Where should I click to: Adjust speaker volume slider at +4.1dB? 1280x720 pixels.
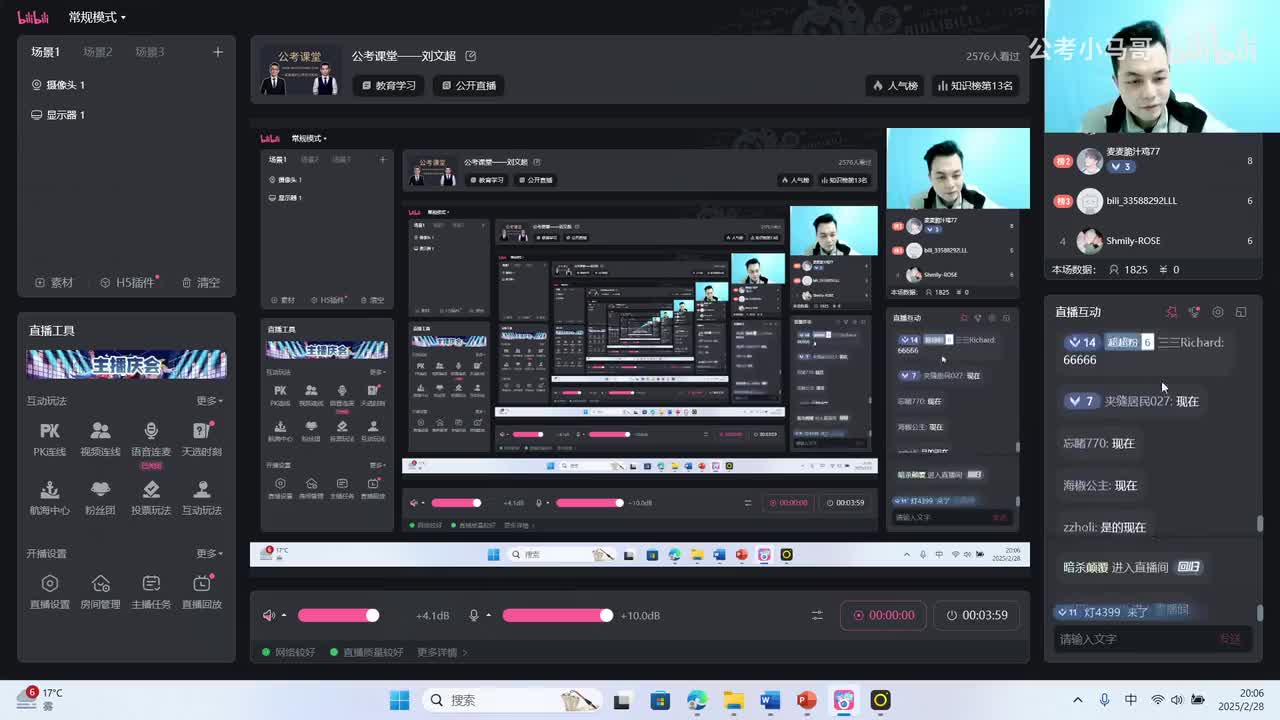338,615
